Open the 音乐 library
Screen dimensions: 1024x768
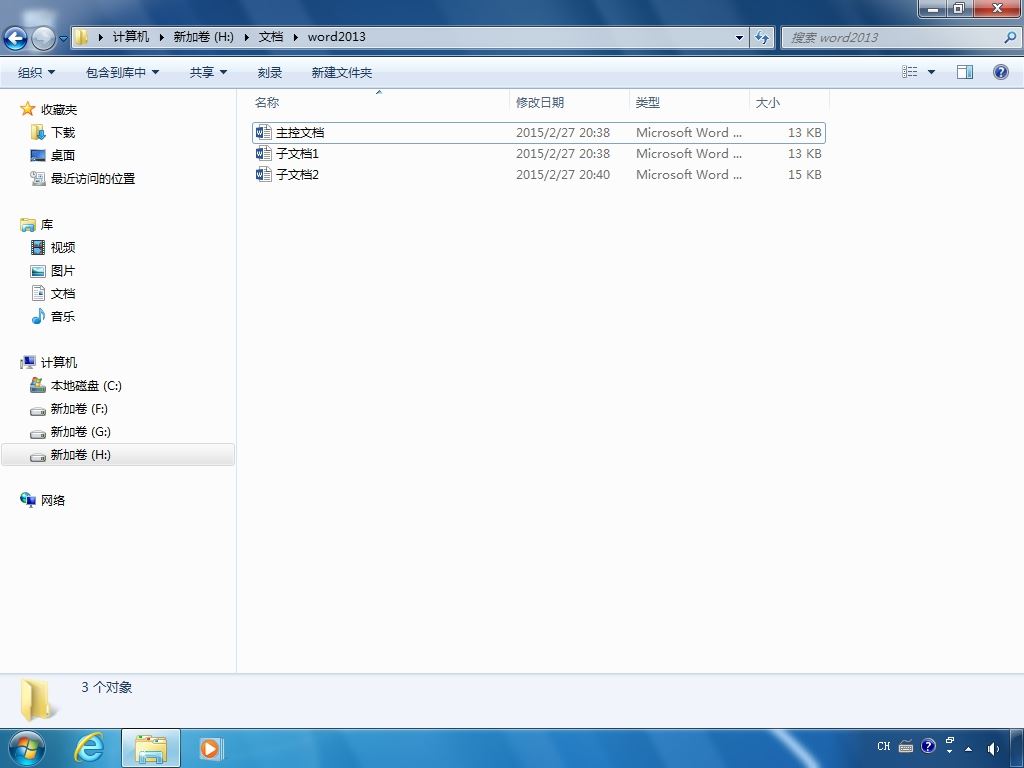(x=63, y=316)
